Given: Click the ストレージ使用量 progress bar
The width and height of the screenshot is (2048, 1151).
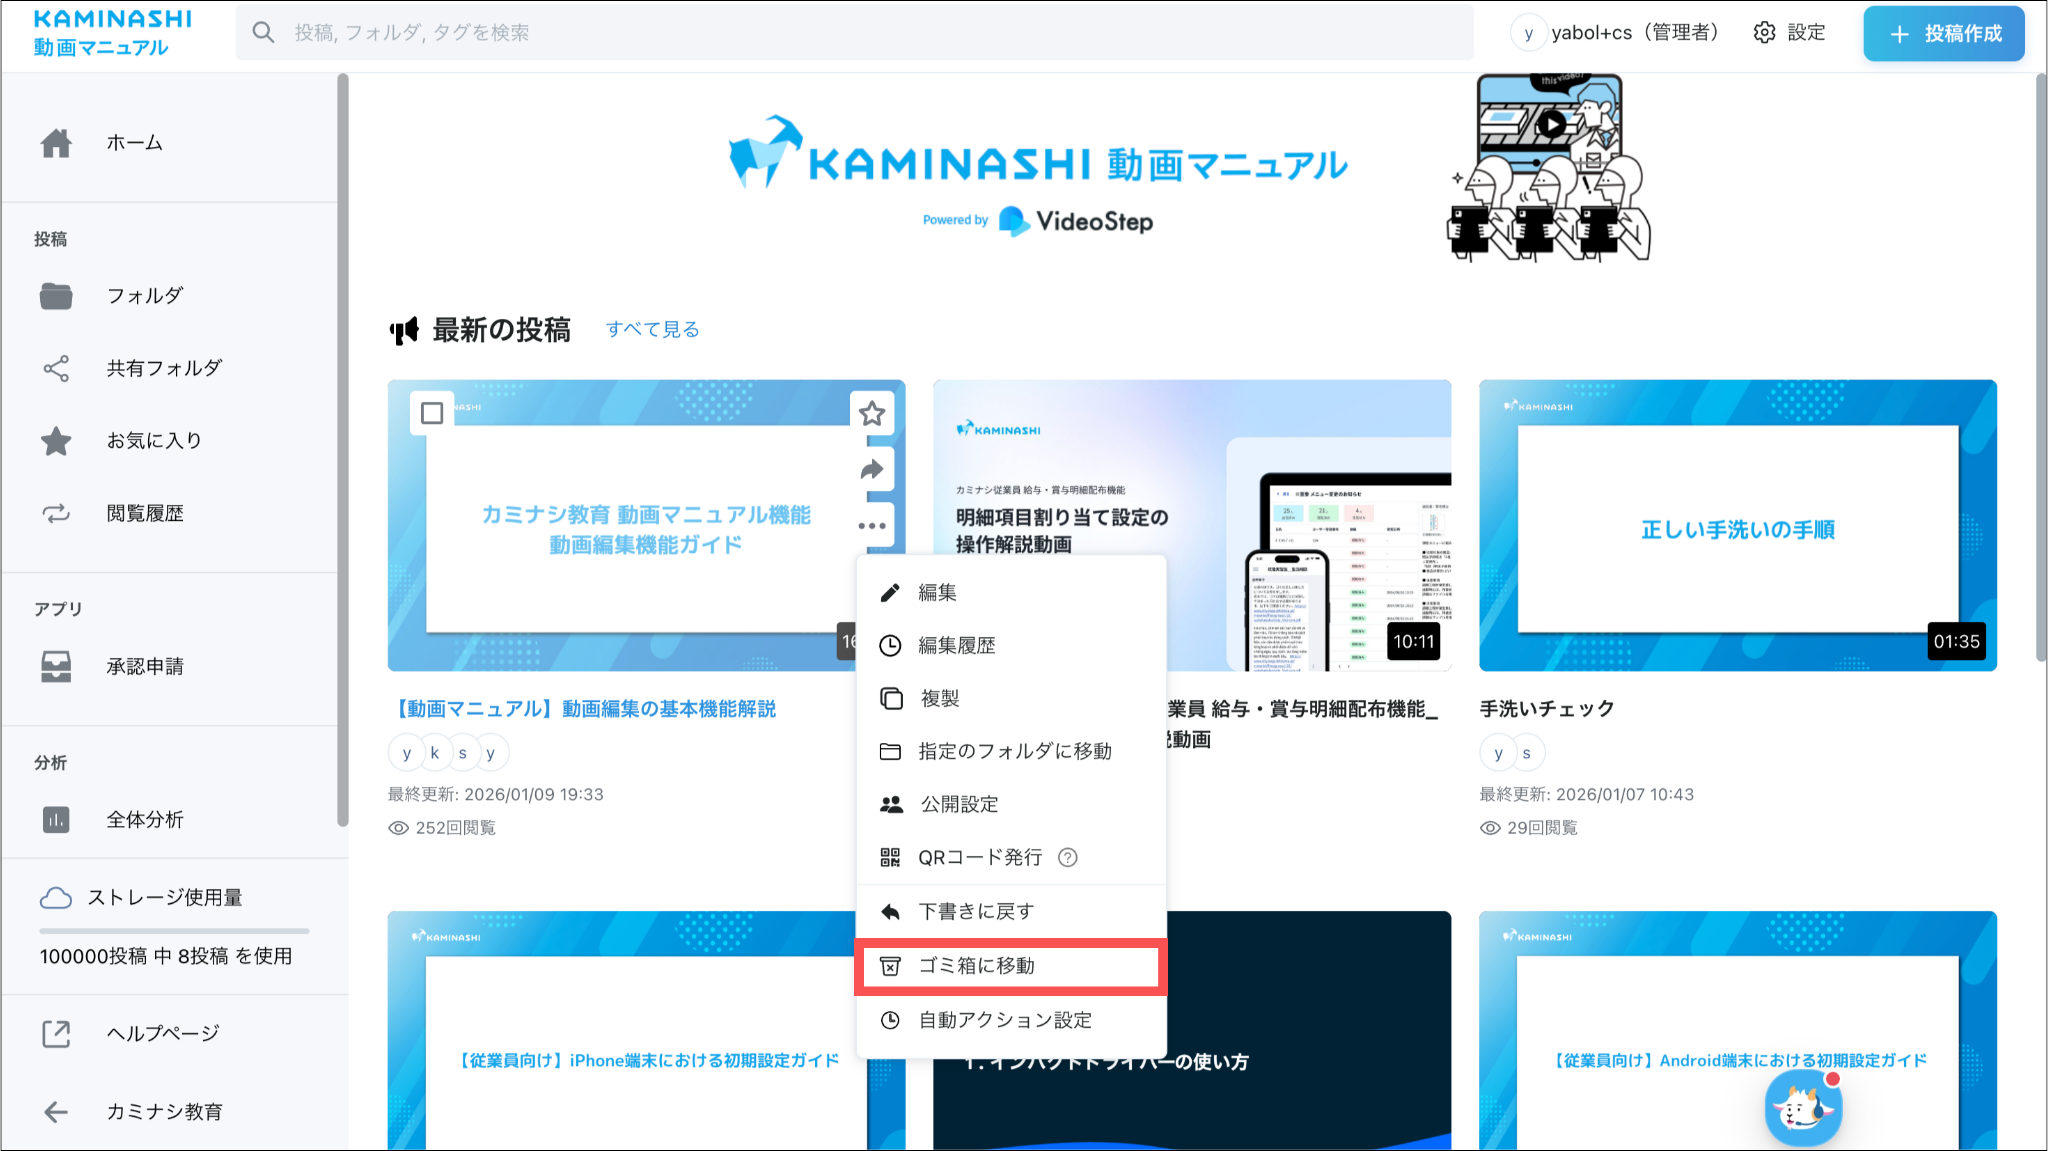Looking at the screenshot, I should [x=174, y=931].
